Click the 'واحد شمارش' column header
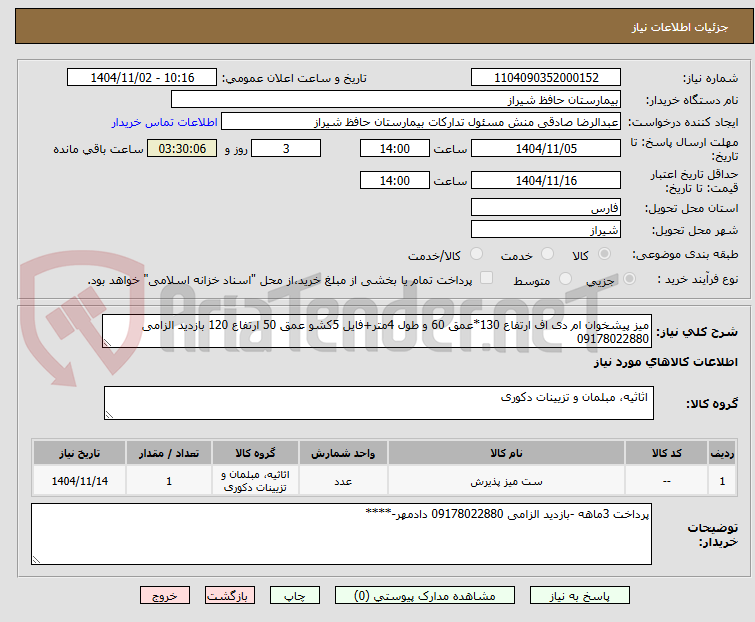Viewport: 755px width, 622px height. pyautogui.click(x=343, y=453)
